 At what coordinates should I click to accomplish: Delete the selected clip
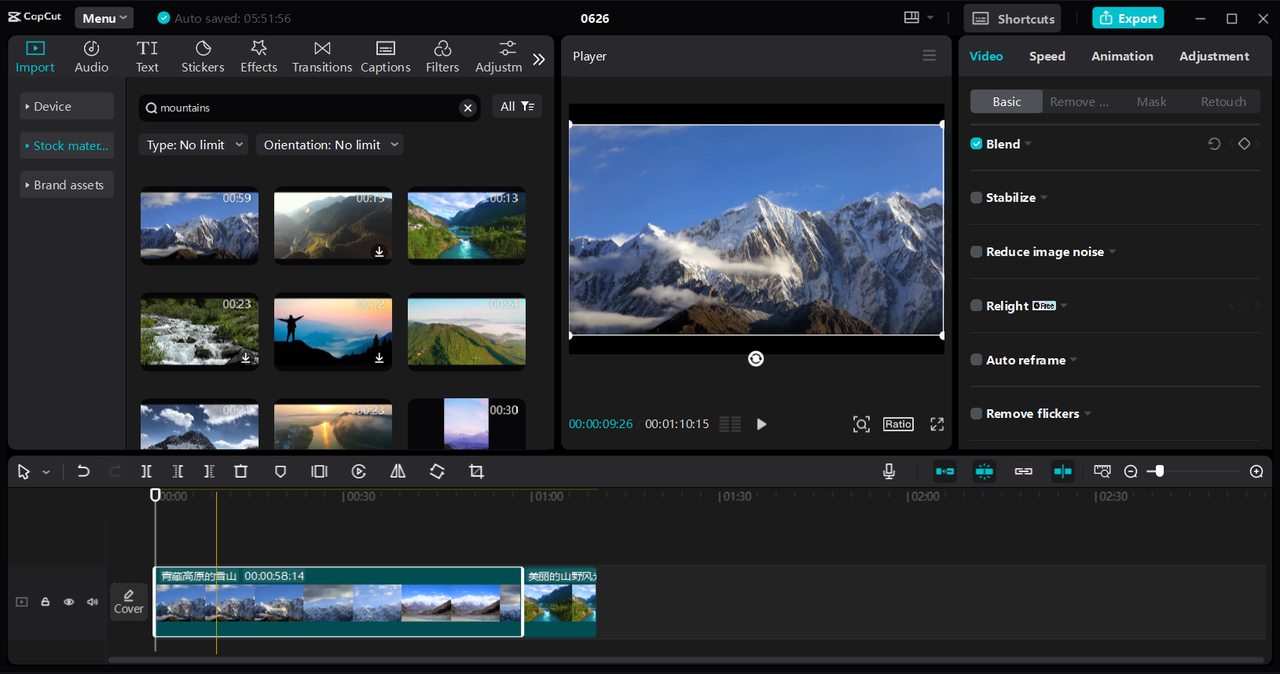click(241, 471)
